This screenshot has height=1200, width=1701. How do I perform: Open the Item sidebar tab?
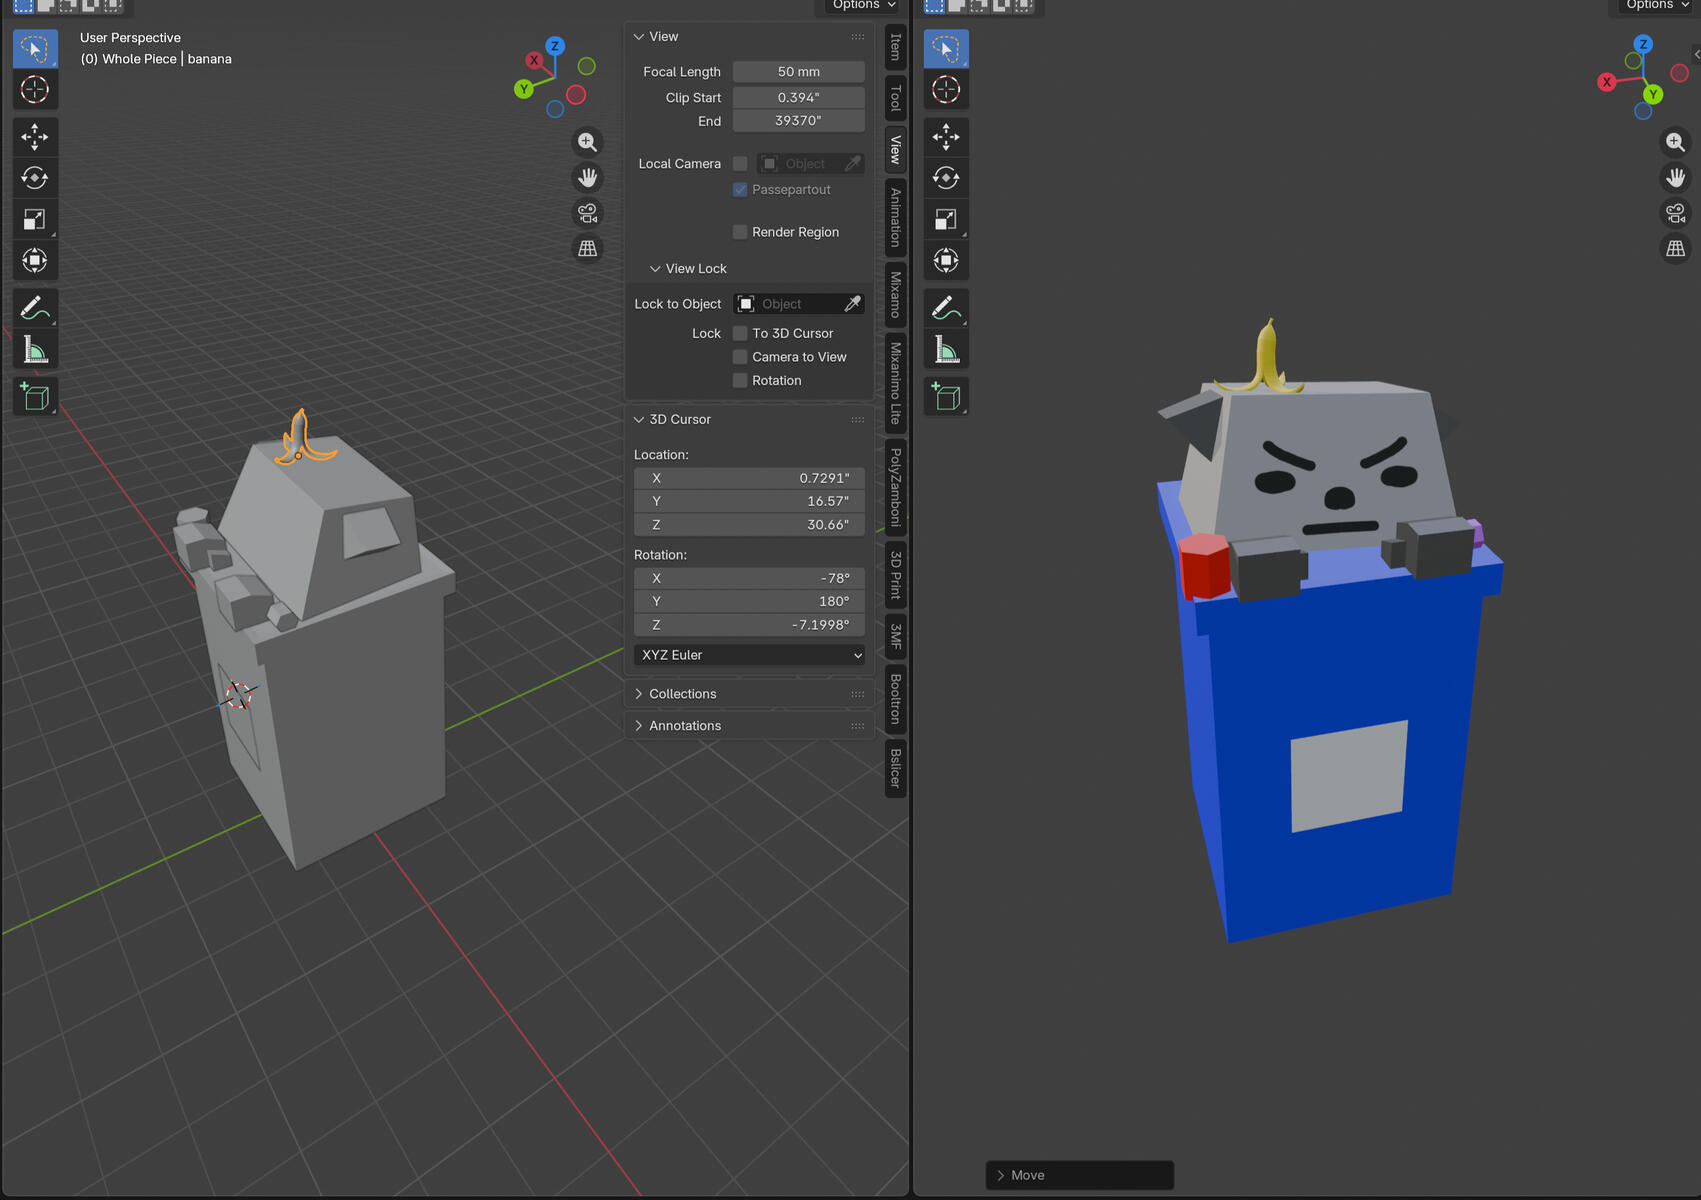[896, 47]
